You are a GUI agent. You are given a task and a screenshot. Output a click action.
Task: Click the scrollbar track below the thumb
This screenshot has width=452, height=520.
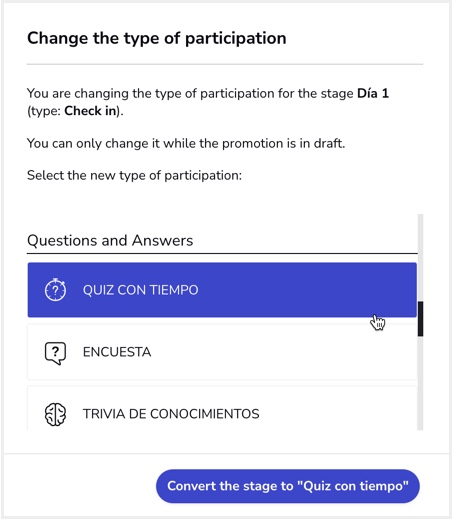[420, 383]
